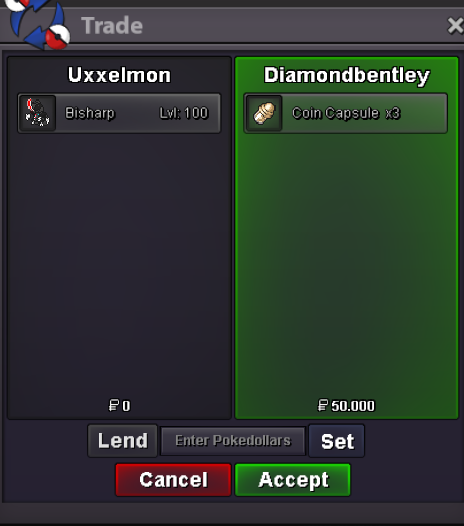Cancel the trade
Viewport: 464px width, 526px height.
(x=173, y=480)
